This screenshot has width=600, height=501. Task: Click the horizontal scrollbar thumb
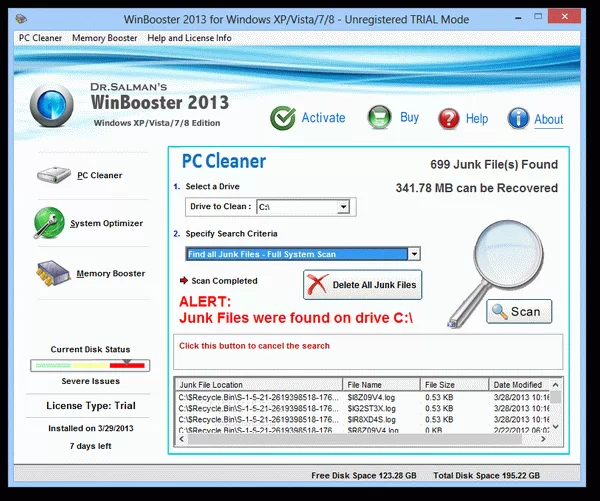[355, 439]
